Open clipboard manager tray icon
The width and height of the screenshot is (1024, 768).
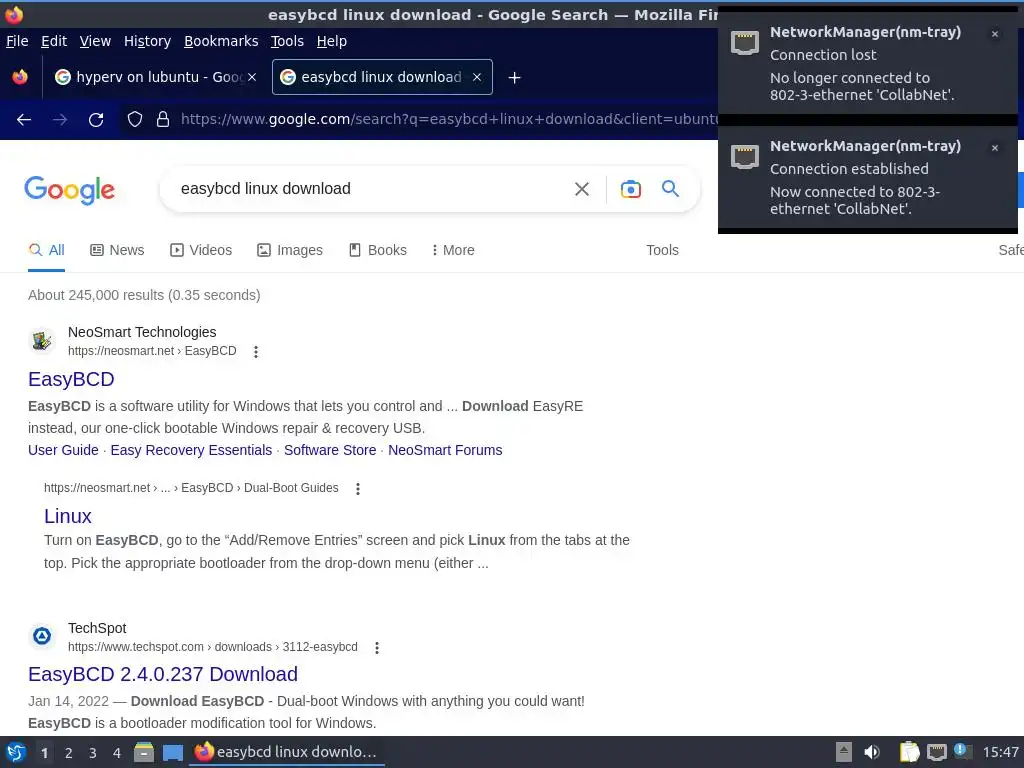909,752
